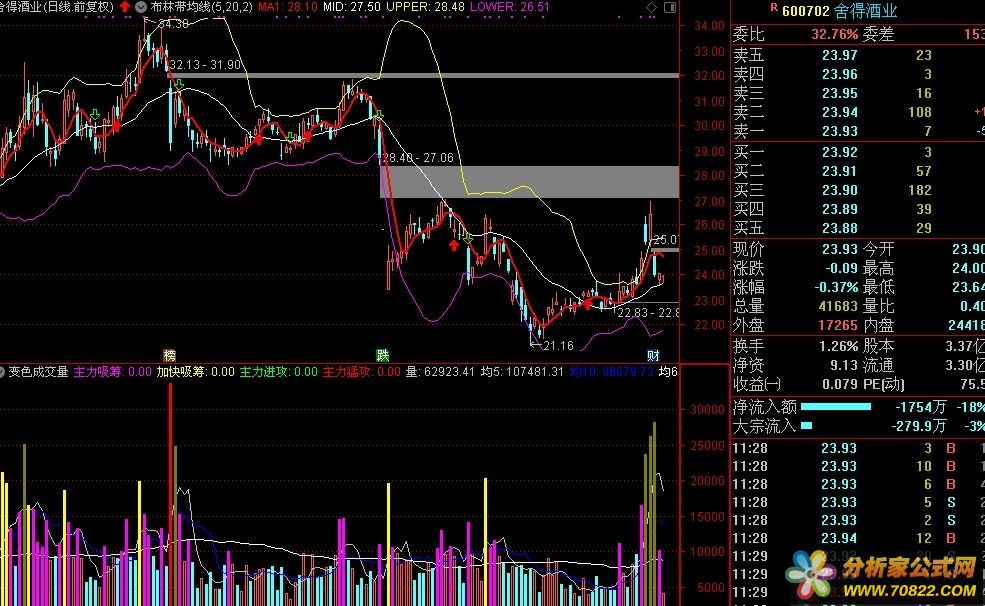Click the 大宗流入 small cyan bar
Viewport: 985px width, 606px height.
(x=807, y=426)
